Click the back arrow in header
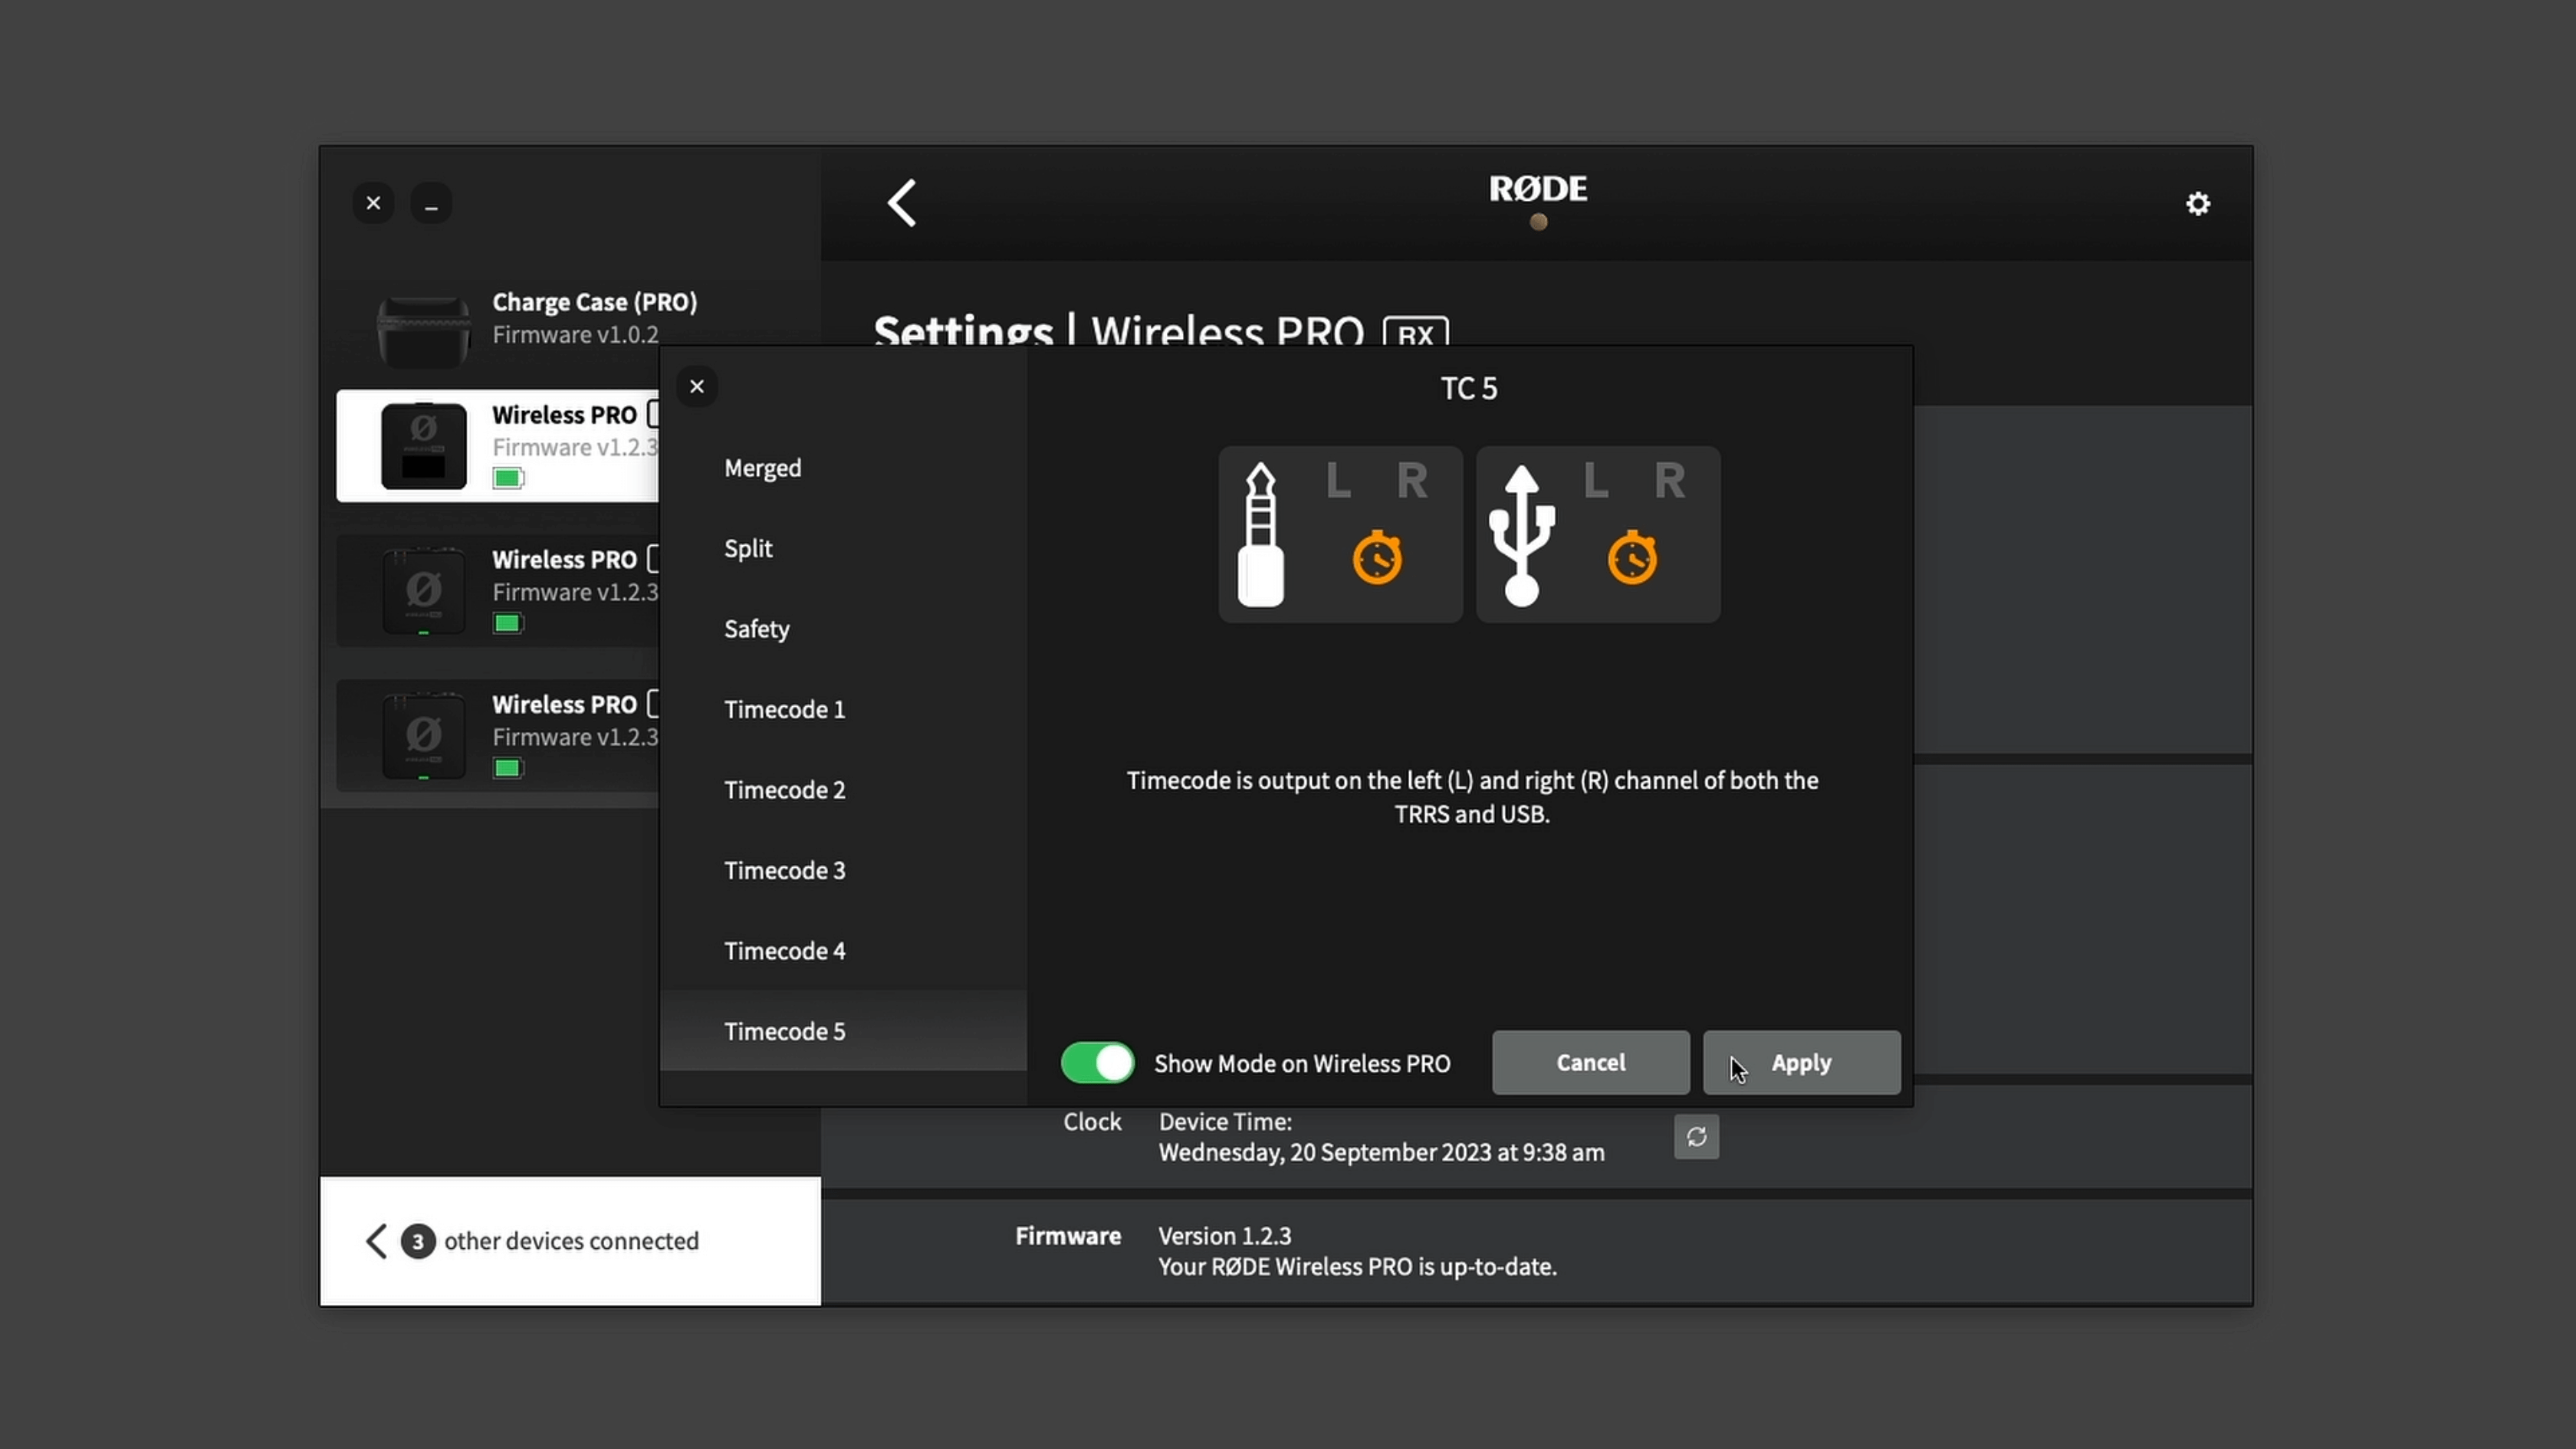Image resolution: width=2576 pixels, height=1449 pixels. coord(902,203)
